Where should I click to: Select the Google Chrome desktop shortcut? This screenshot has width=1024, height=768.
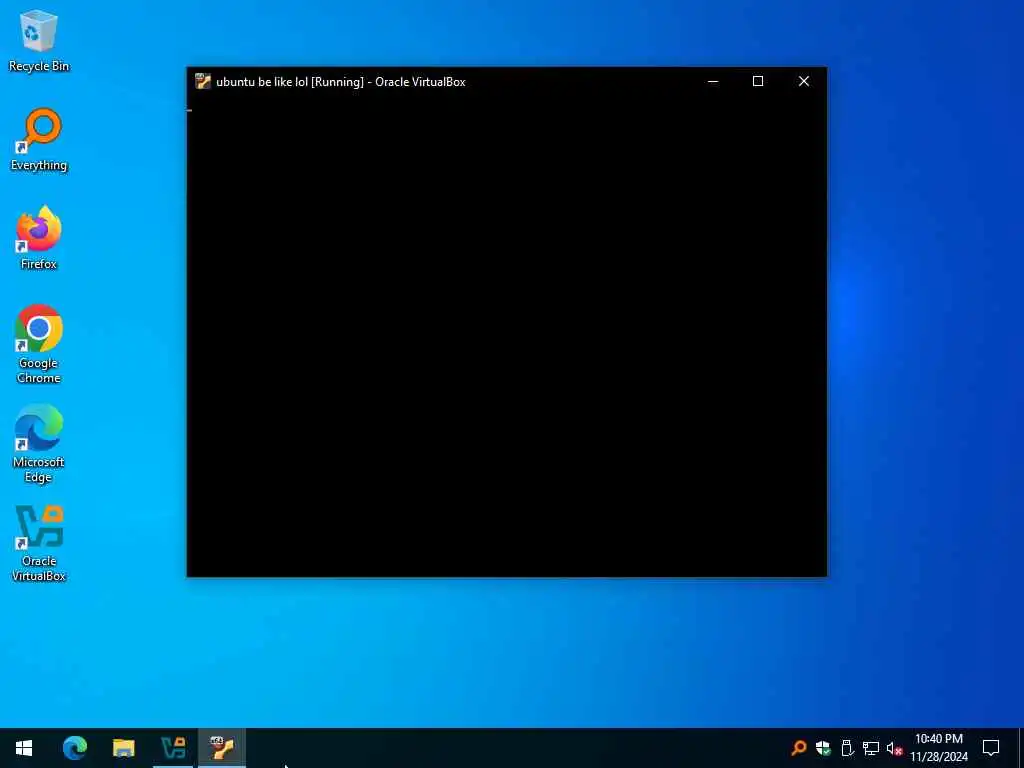click(x=39, y=344)
